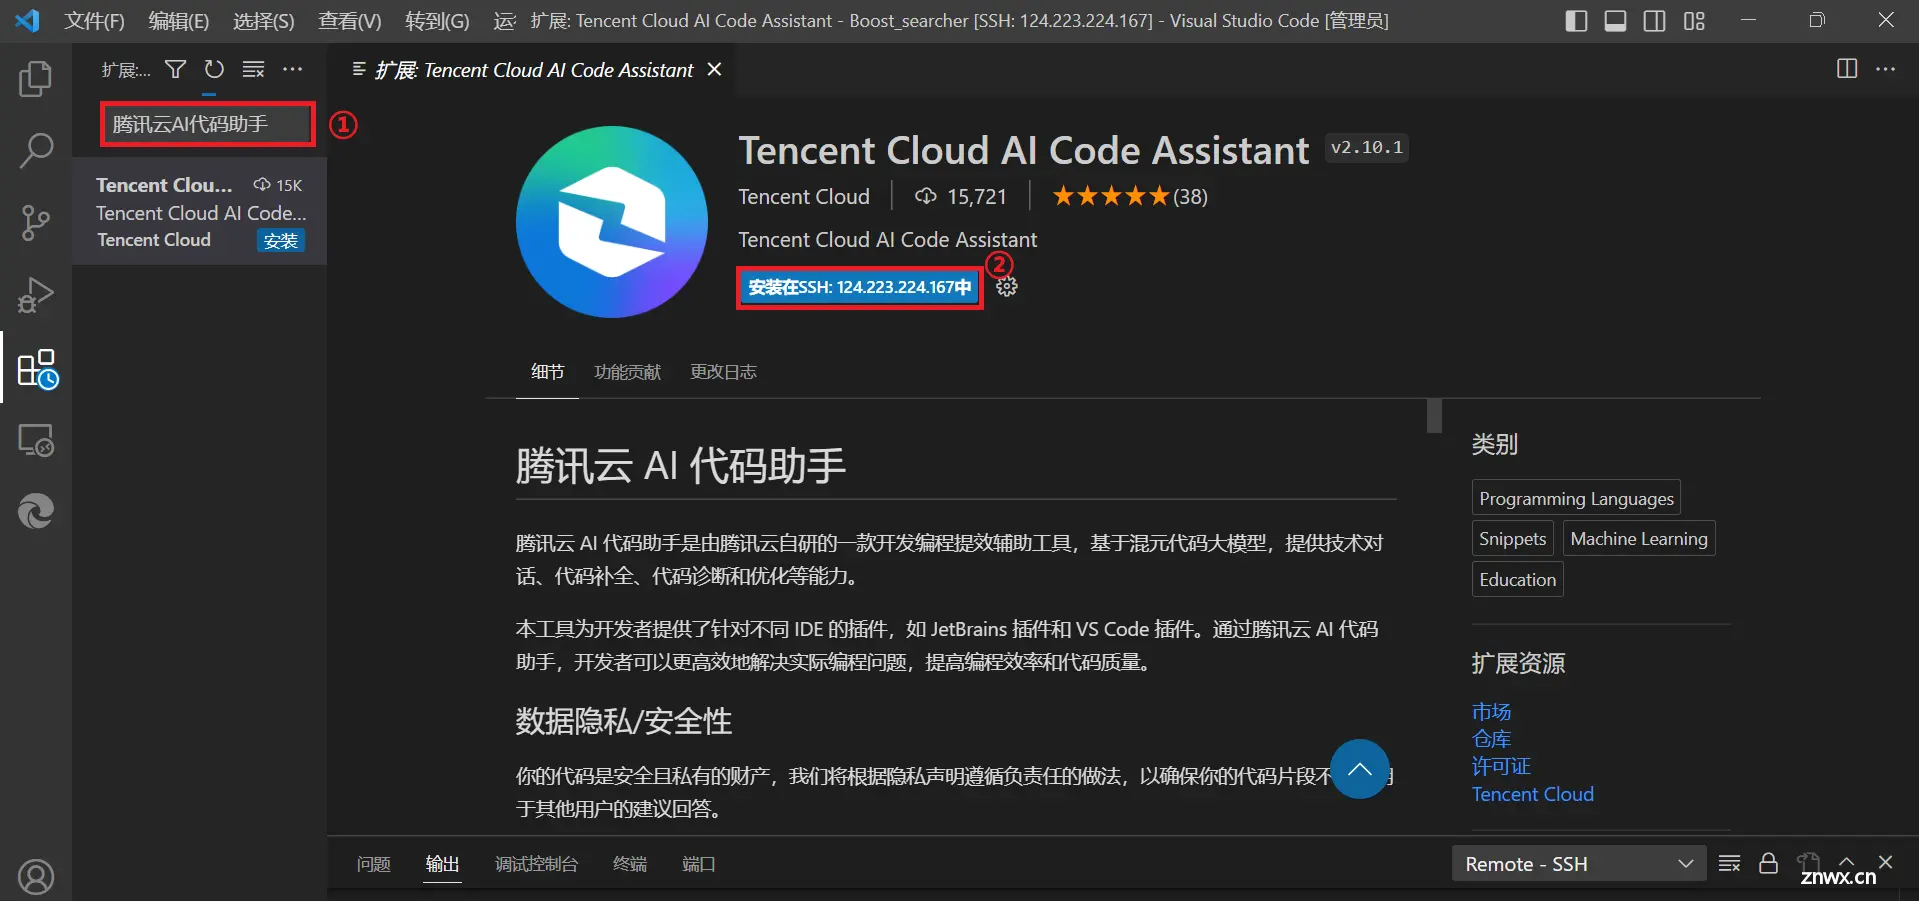Open extensions view more actions menu
The width and height of the screenshot is (1919, 902).
[x=292, y=69]
